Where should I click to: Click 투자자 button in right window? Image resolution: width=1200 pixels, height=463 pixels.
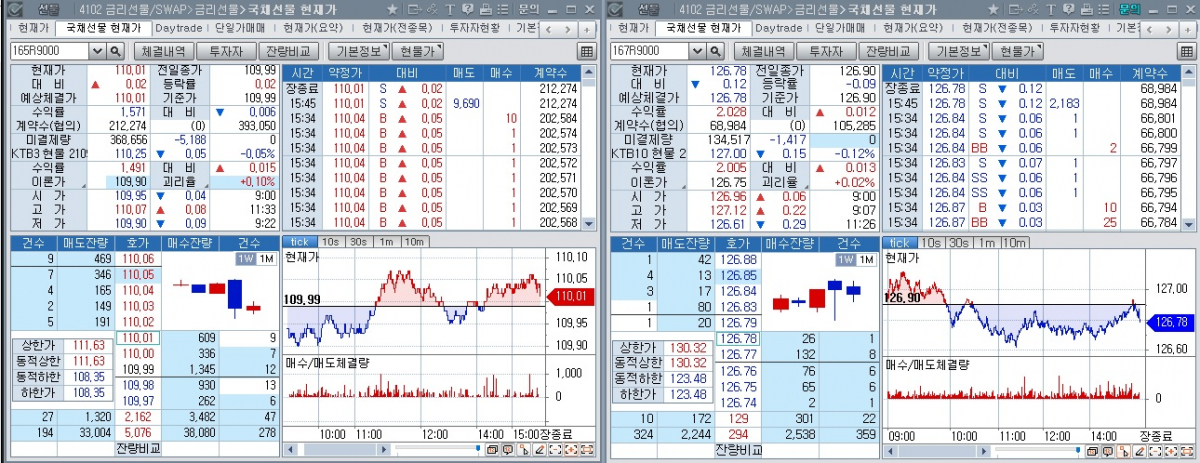tap(827, 51)
